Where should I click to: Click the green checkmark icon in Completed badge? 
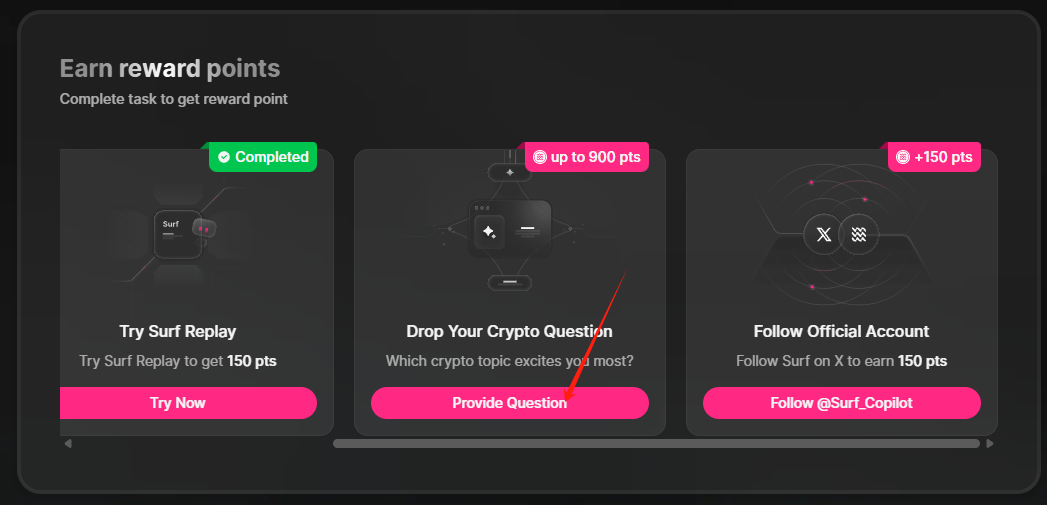(224, 157)
